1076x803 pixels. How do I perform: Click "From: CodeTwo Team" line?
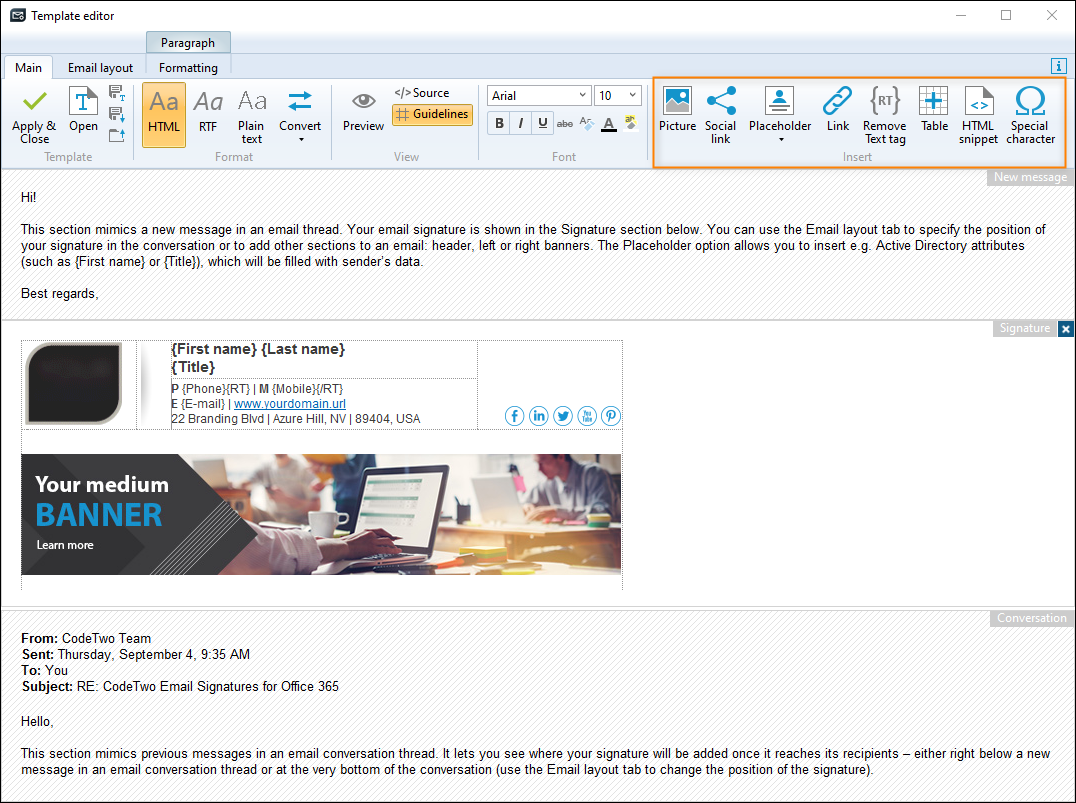click(86, 638)
